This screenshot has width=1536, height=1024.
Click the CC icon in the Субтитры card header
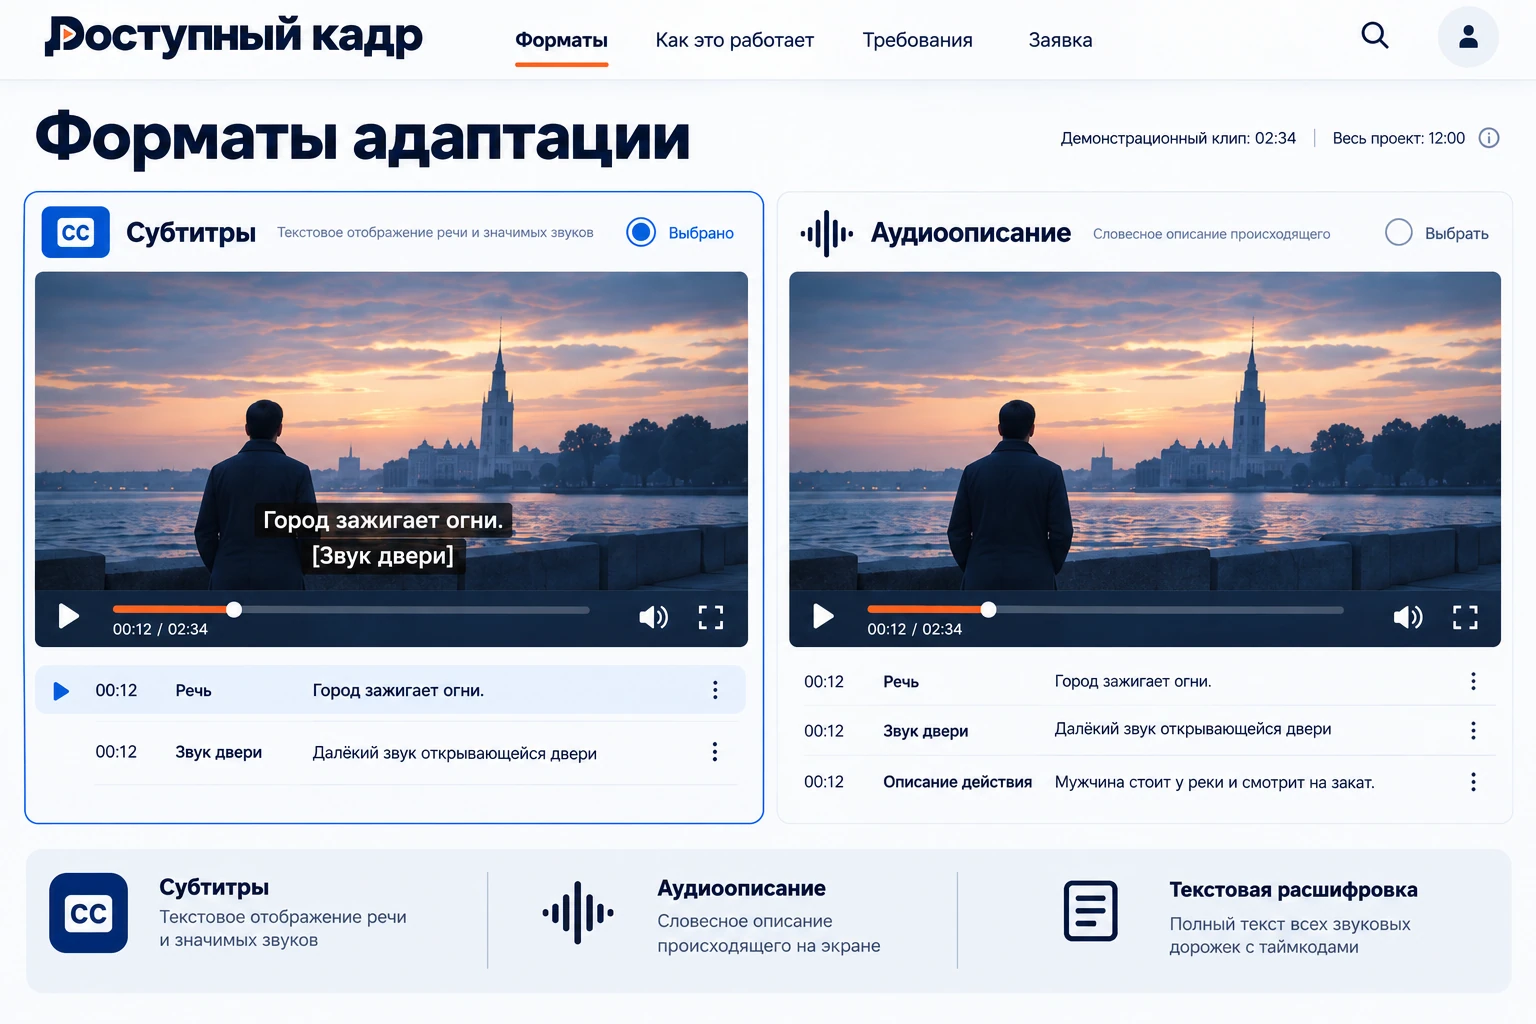(76, 232)
